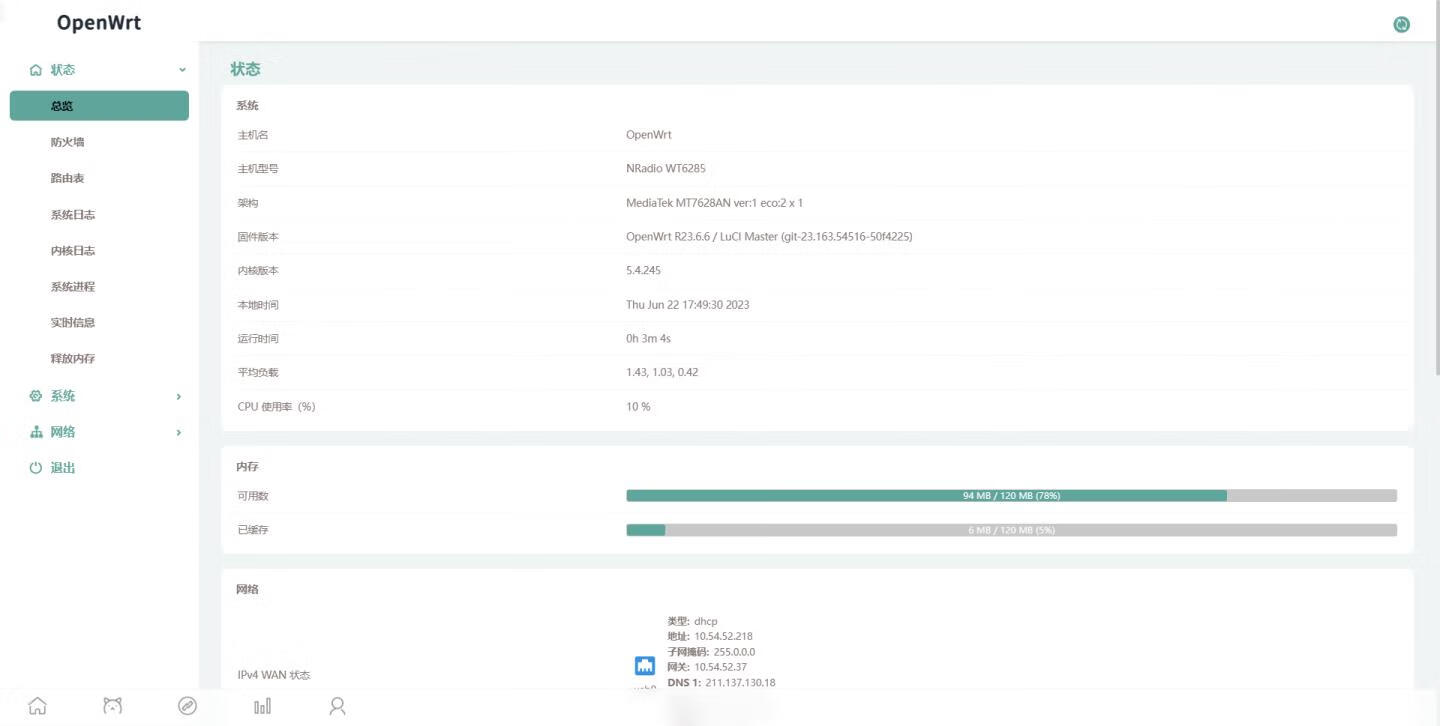
Task: Expand the 系统 menu chevron
Action: pos(179,396)
